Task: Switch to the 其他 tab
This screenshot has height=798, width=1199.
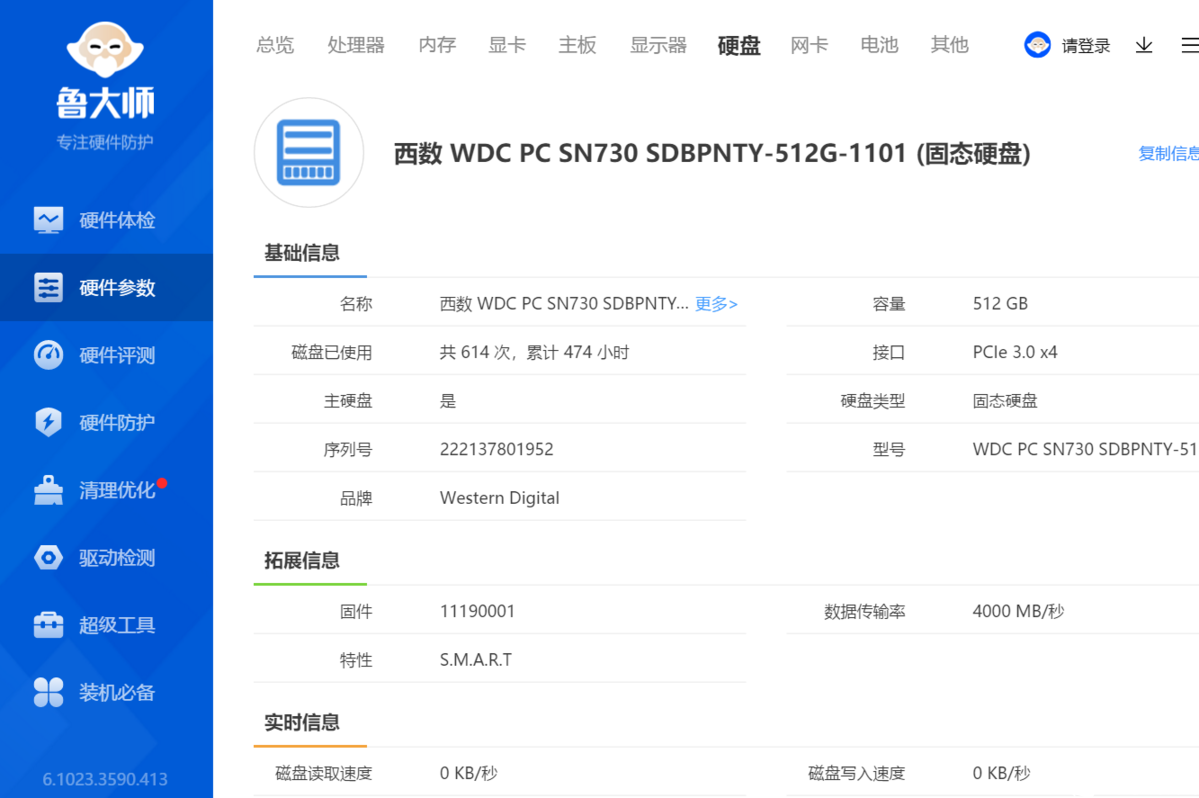Action: [x=950, y=45]
